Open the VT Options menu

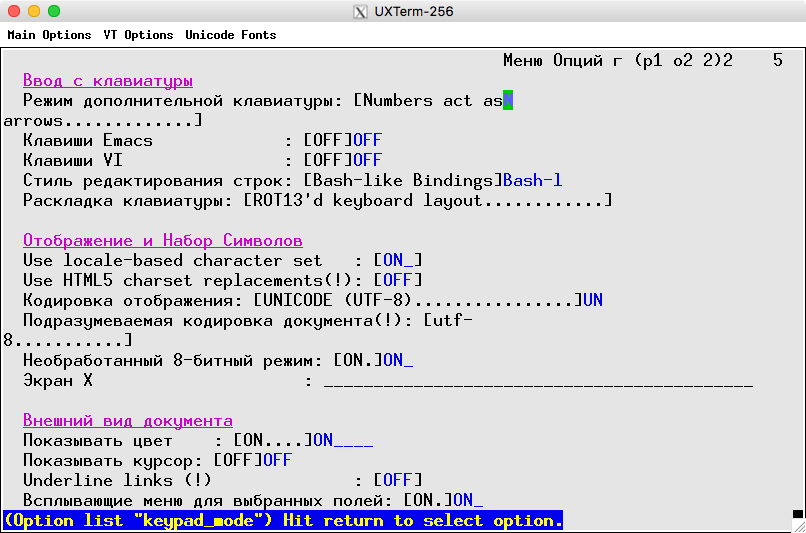click(x=138, y=35)
